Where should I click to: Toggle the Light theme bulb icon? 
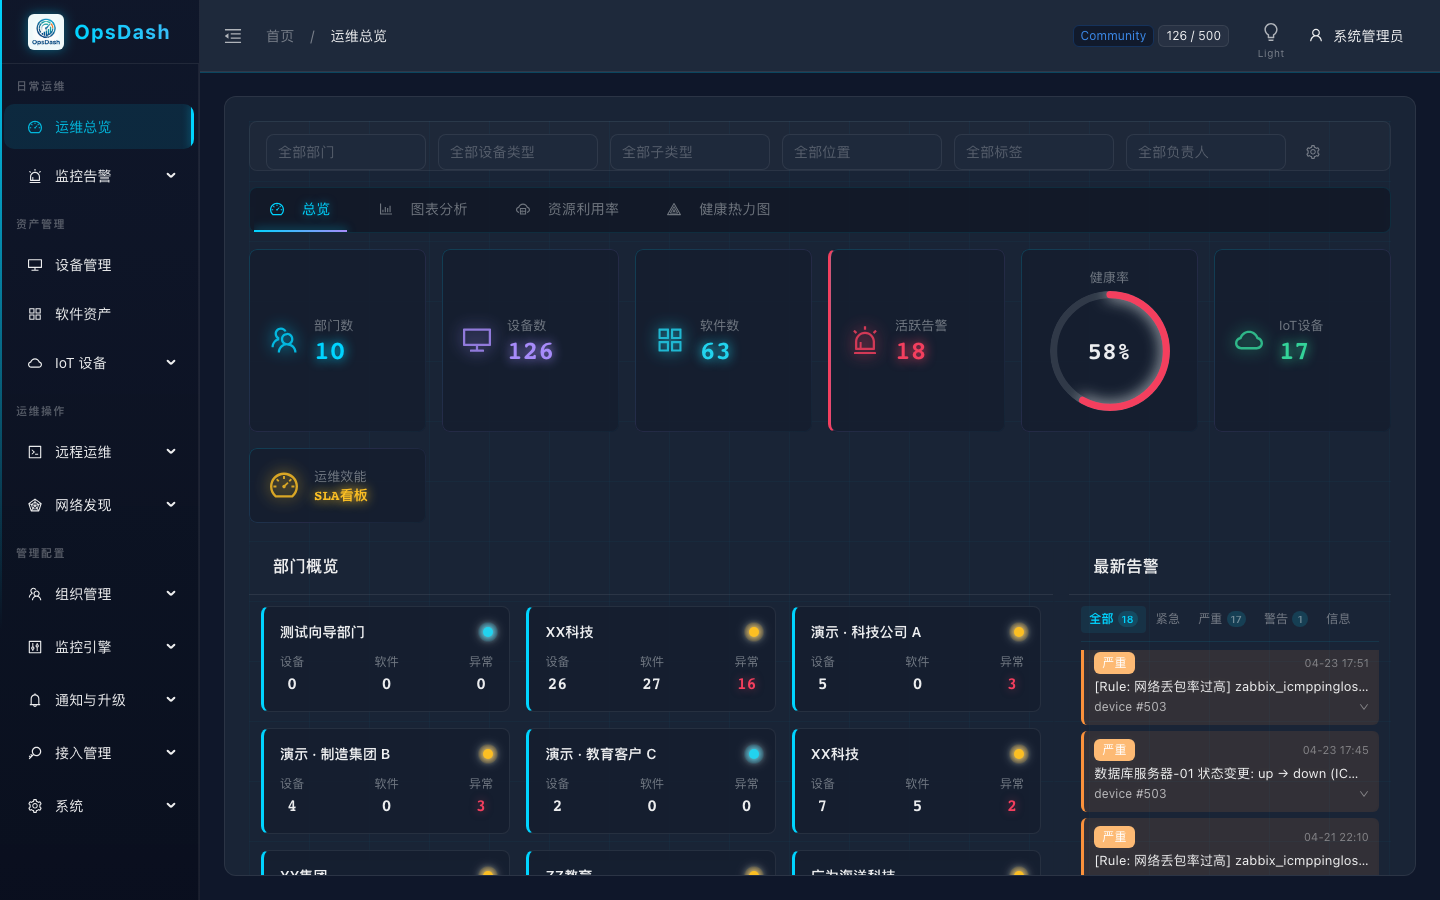pyautogui.click(x=1271, y=32)
